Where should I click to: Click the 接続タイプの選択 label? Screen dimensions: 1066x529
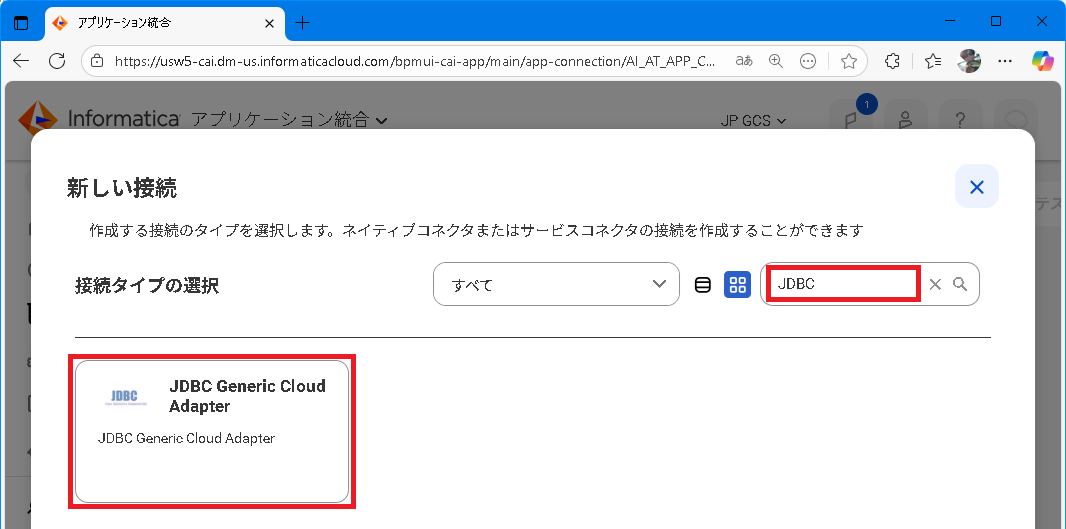[x=147, y=286]
